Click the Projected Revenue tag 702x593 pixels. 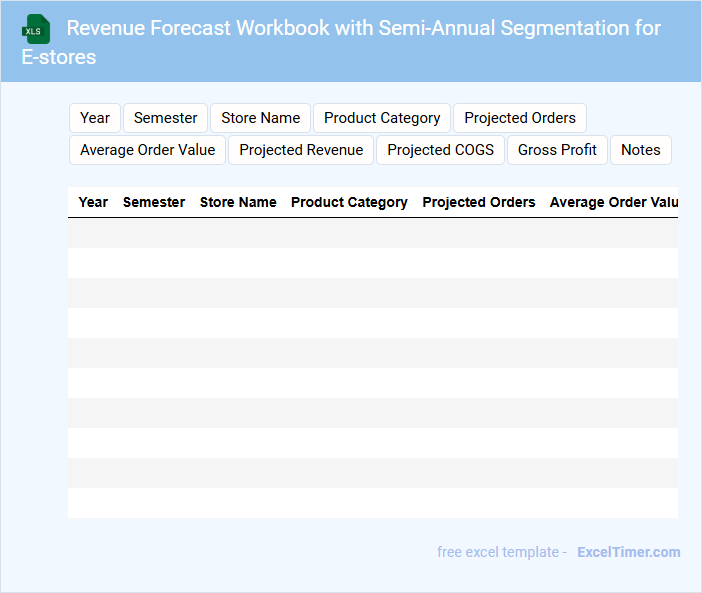[x=301, y=150]
